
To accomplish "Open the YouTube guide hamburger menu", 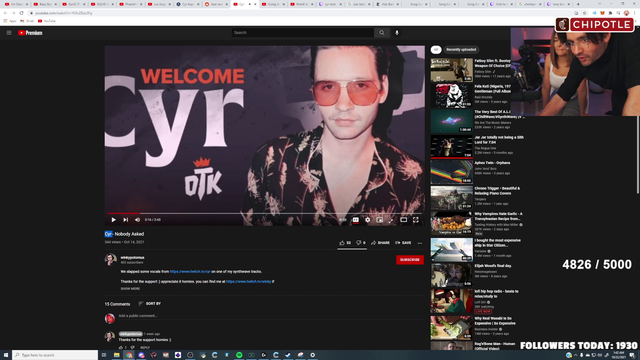I will 9,33.
